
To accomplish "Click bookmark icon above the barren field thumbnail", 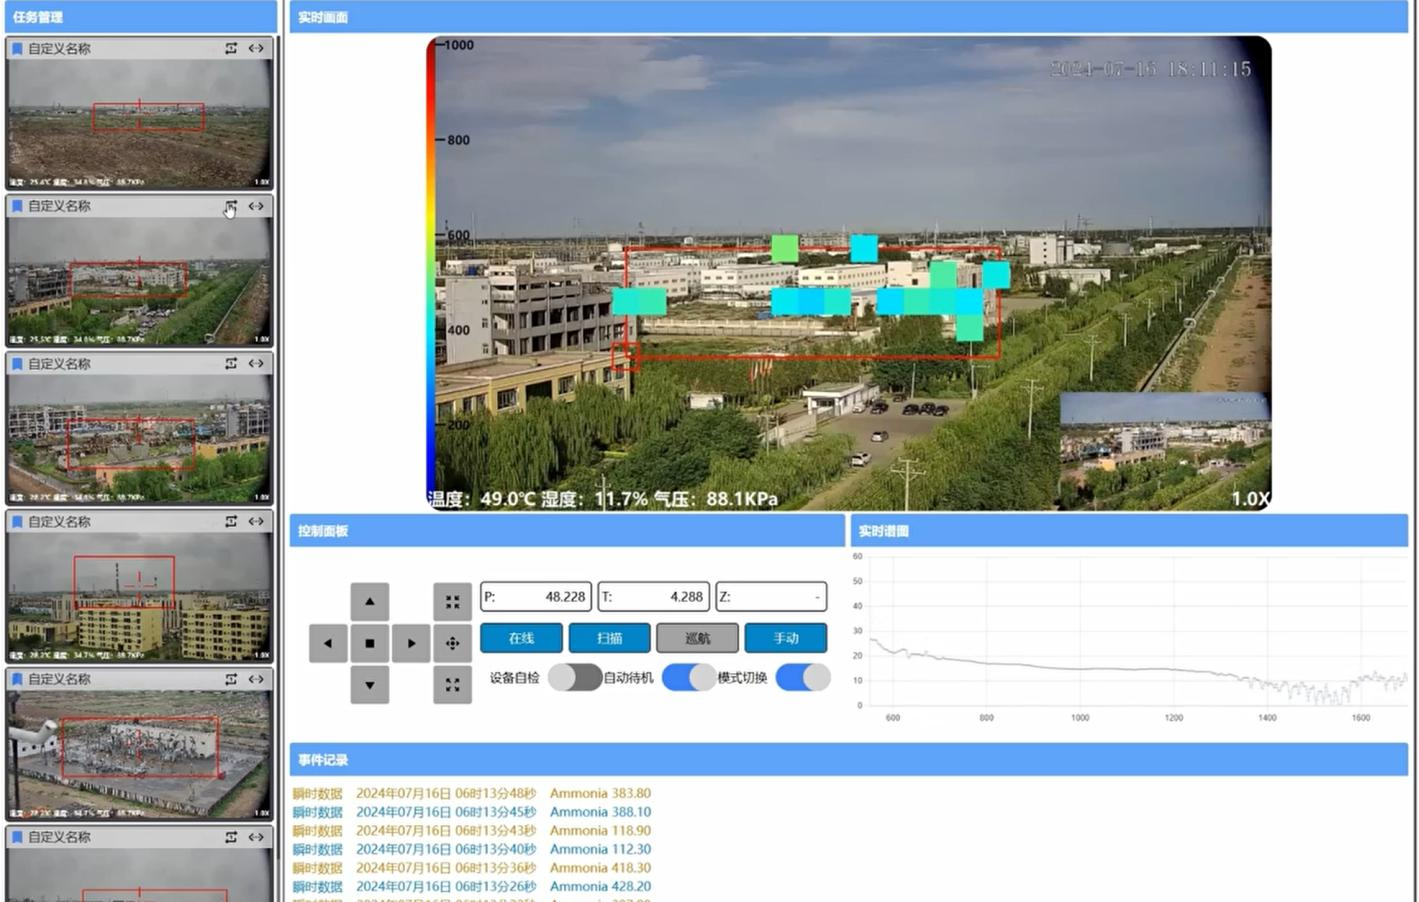I will click(17, 48).
